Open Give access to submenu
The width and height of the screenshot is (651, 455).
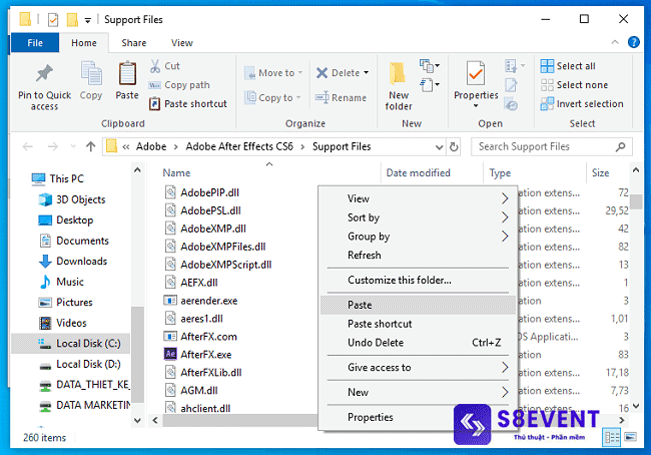(418, 367)
